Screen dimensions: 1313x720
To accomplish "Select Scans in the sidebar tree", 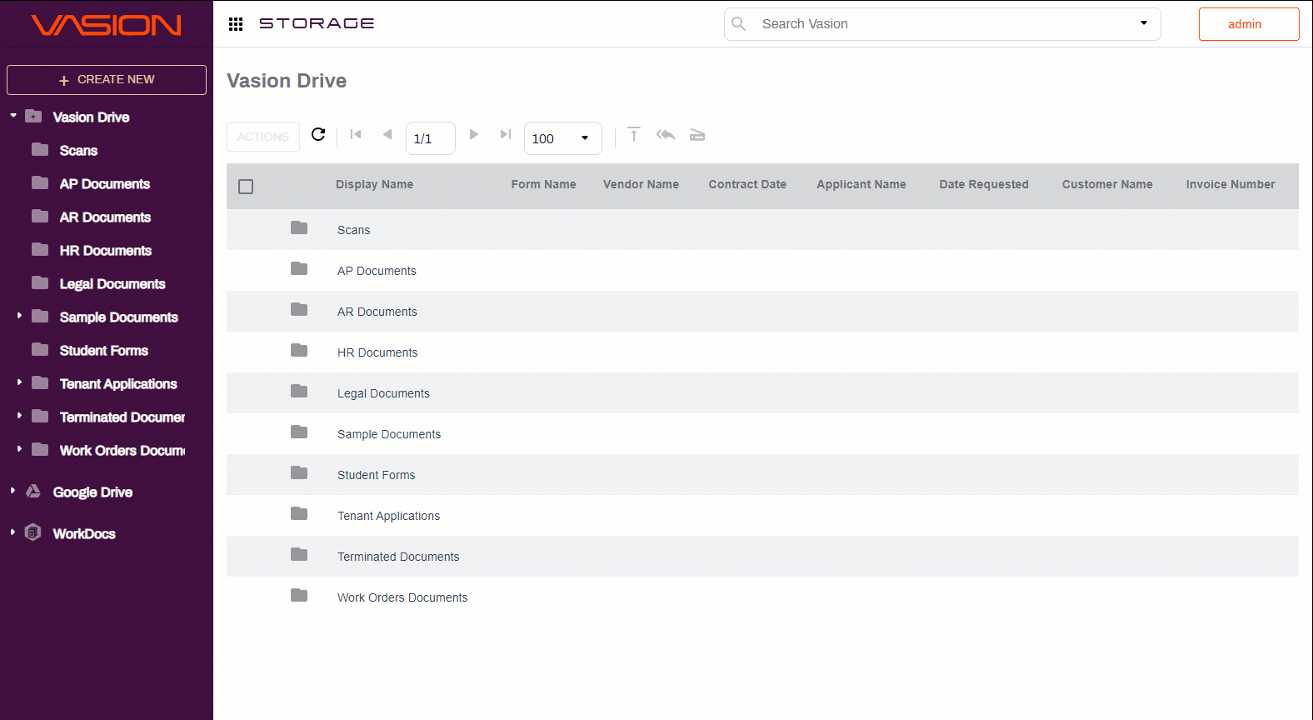I will coord(79,150).
